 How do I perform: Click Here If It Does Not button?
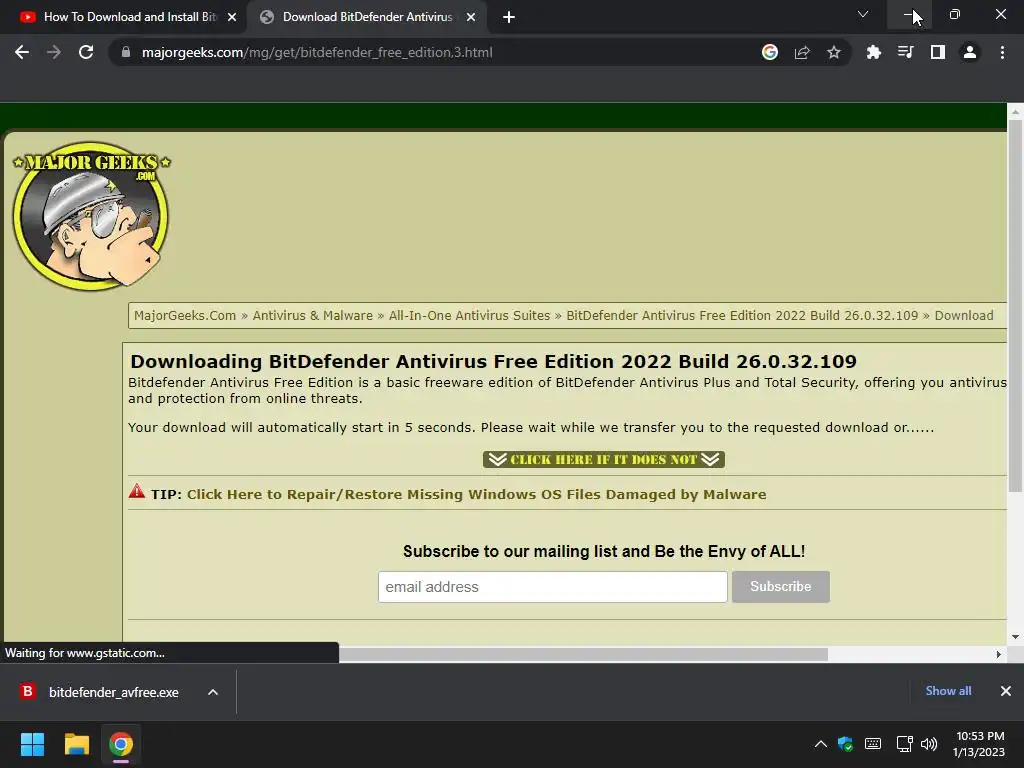(x=604, y=459)
